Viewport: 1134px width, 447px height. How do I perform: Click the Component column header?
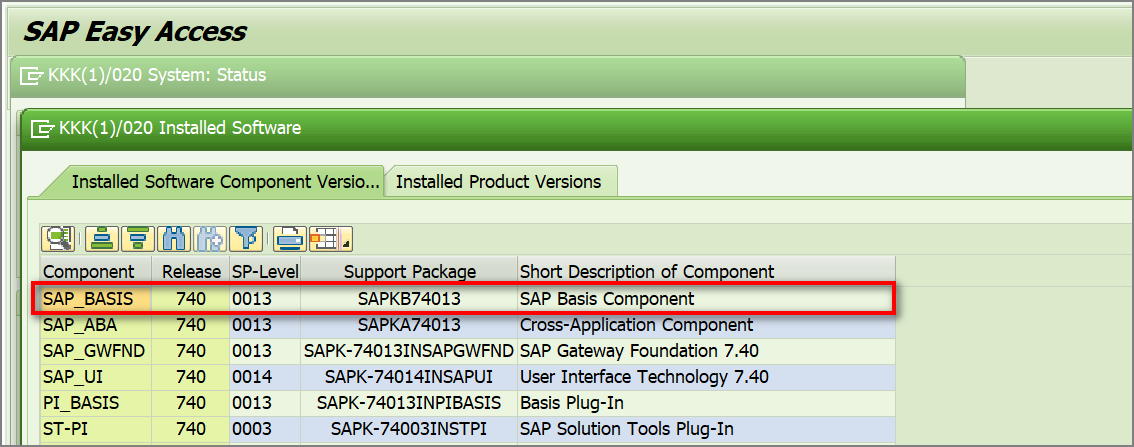pyautogui.click(x=89, y=271)
